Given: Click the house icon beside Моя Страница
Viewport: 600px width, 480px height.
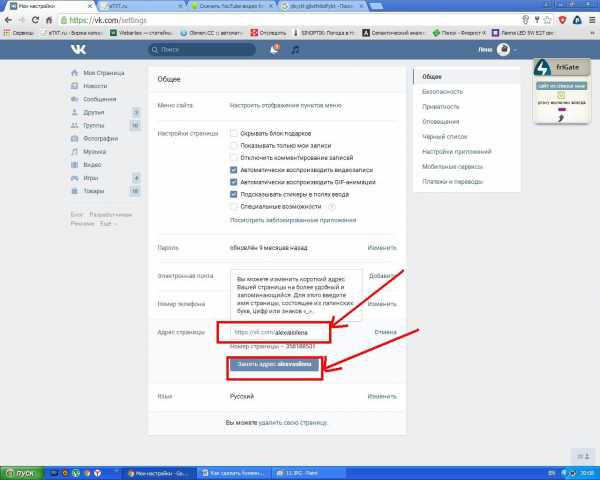Looking at the screenshot, I should pyautogui.click(x=75, y=73).
